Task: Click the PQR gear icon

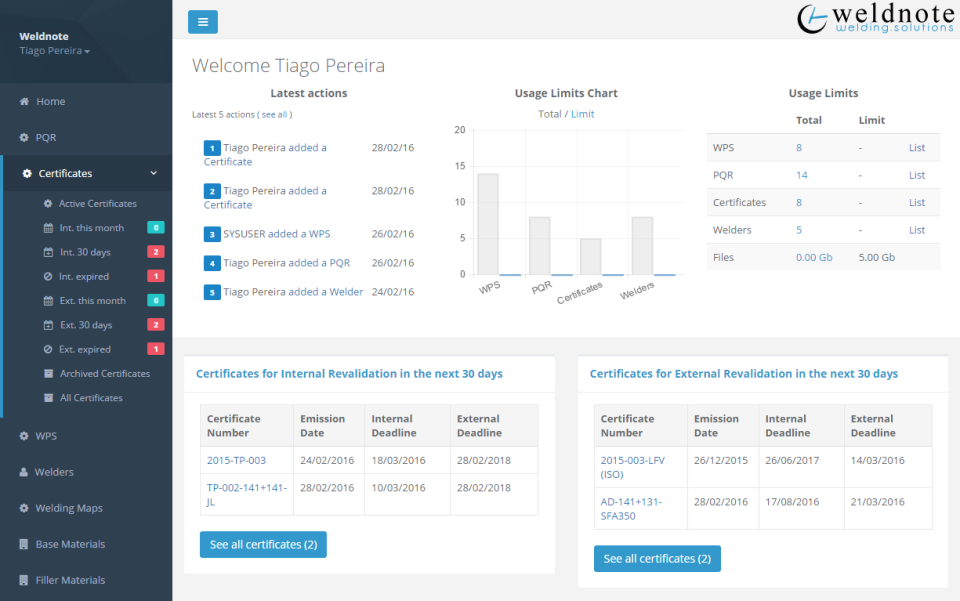Action: 24,138
